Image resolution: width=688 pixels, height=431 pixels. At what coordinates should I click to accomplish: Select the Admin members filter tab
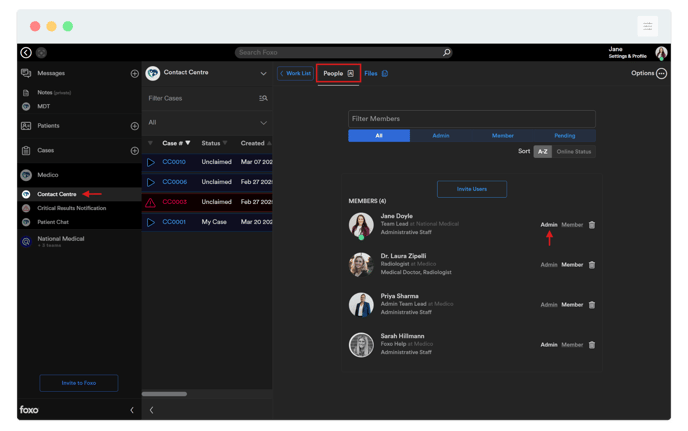(441, 136)
